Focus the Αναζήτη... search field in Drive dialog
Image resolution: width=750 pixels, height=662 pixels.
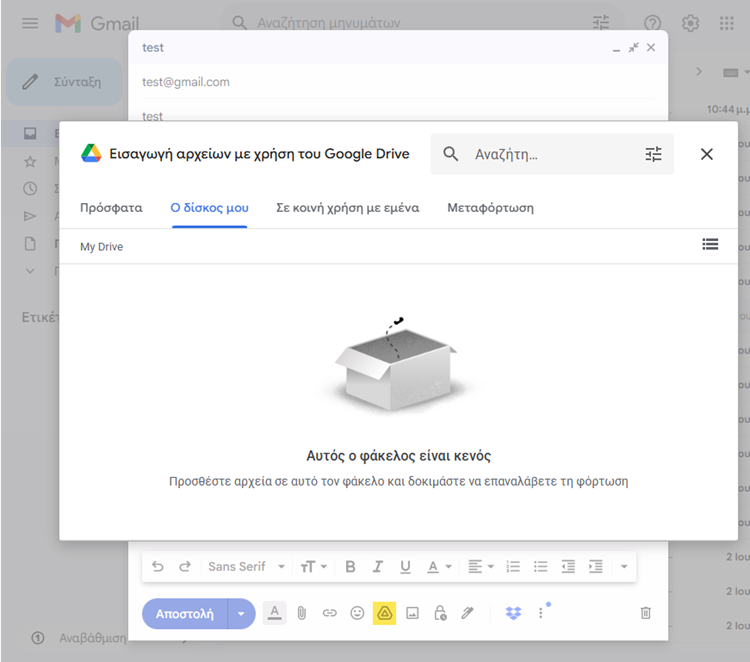[x=552, y=154]
